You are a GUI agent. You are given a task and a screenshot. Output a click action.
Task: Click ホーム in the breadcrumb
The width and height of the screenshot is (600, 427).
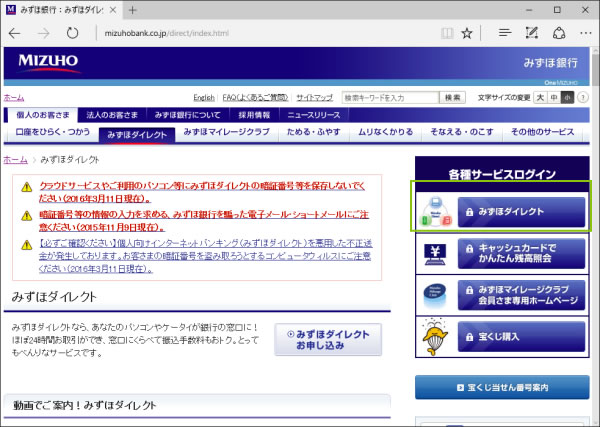coord(15,160)
